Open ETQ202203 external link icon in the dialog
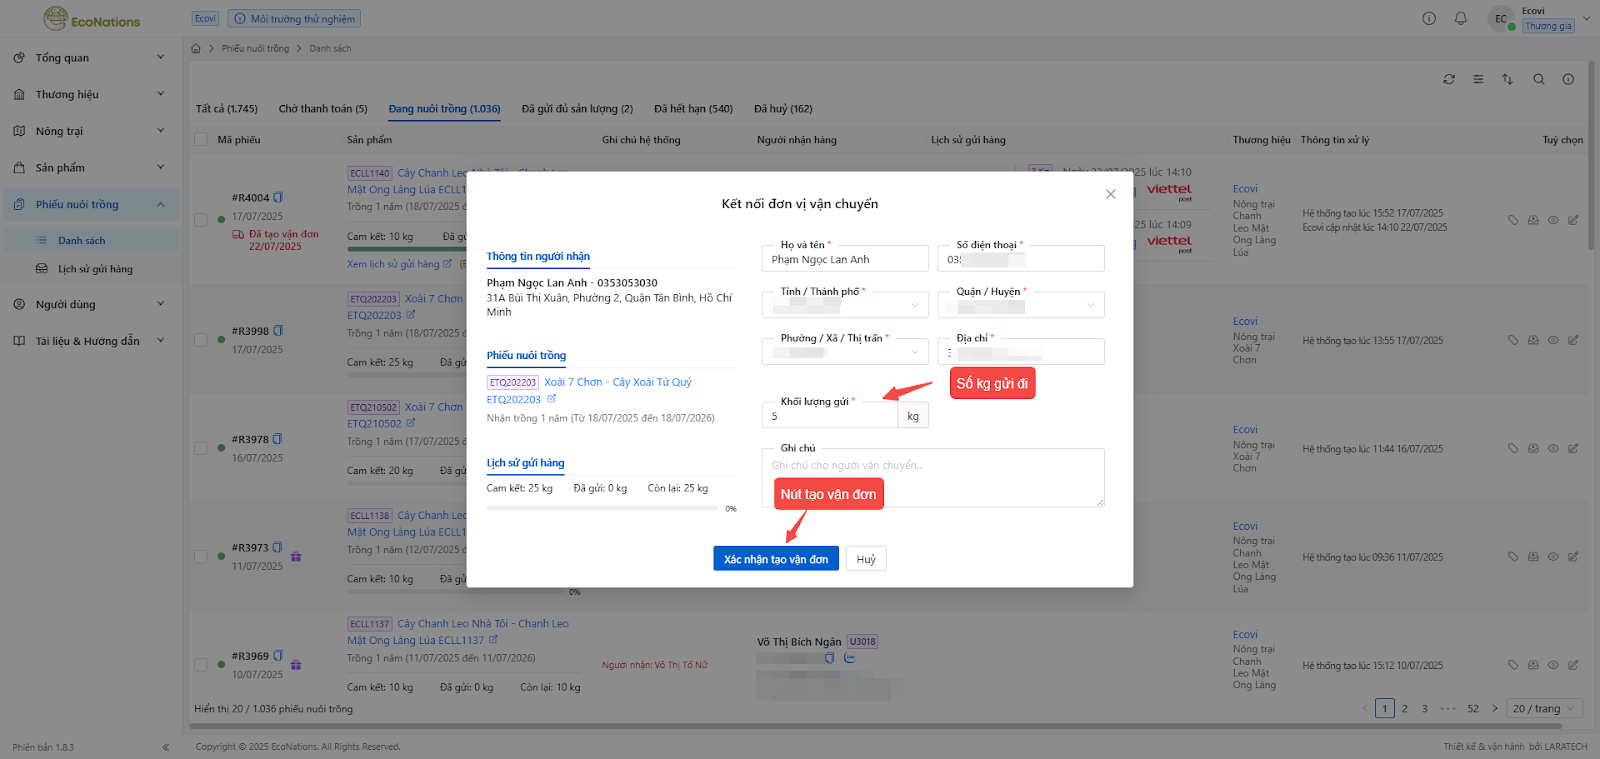The height and width of the screenshot is (759, 1600). tap(551, 399)
